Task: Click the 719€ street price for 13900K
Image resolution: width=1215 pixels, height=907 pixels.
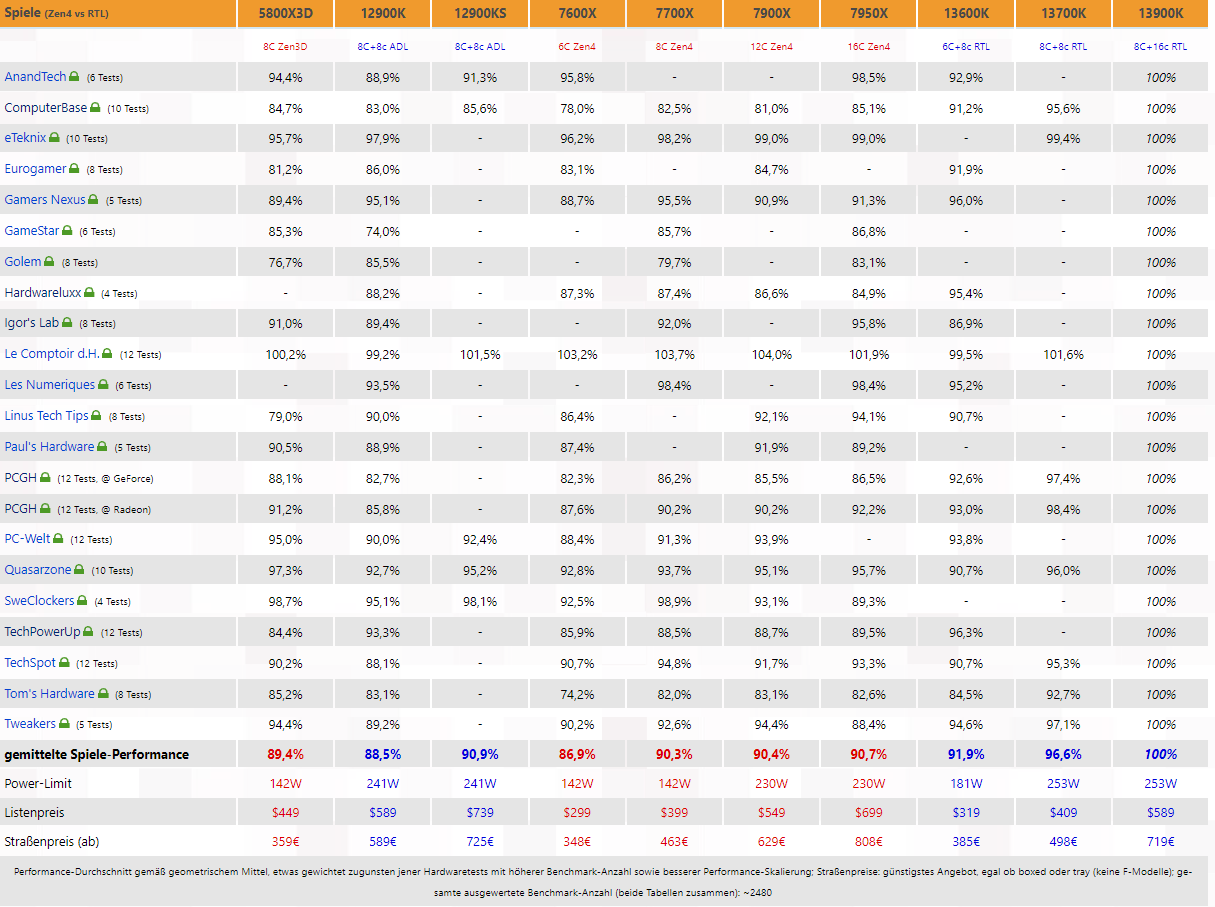Action: tap(1161, 842)
